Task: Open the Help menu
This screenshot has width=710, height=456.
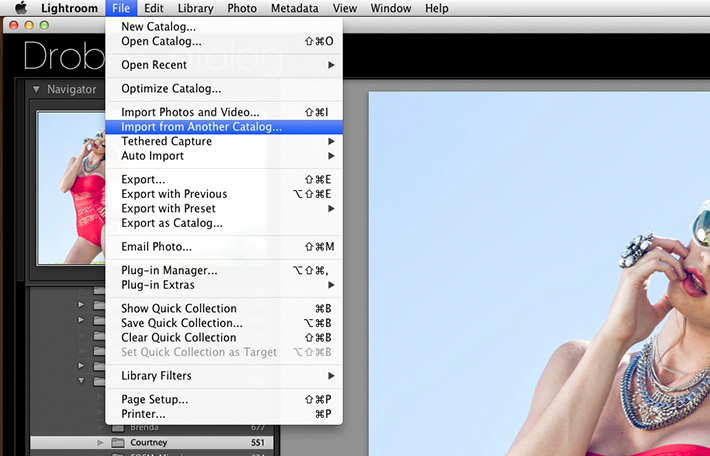Action: [437, 8]
